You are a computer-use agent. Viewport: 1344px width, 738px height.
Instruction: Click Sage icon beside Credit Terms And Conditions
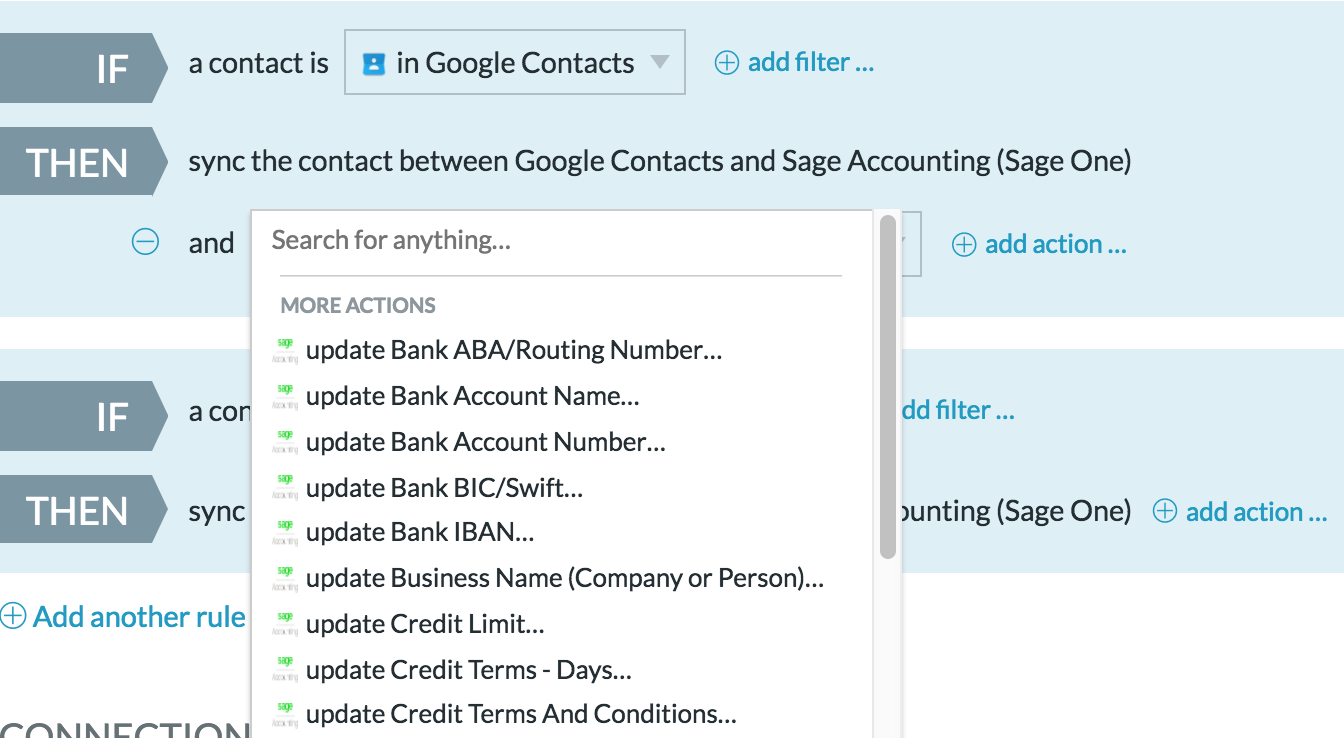coord(285,715)
